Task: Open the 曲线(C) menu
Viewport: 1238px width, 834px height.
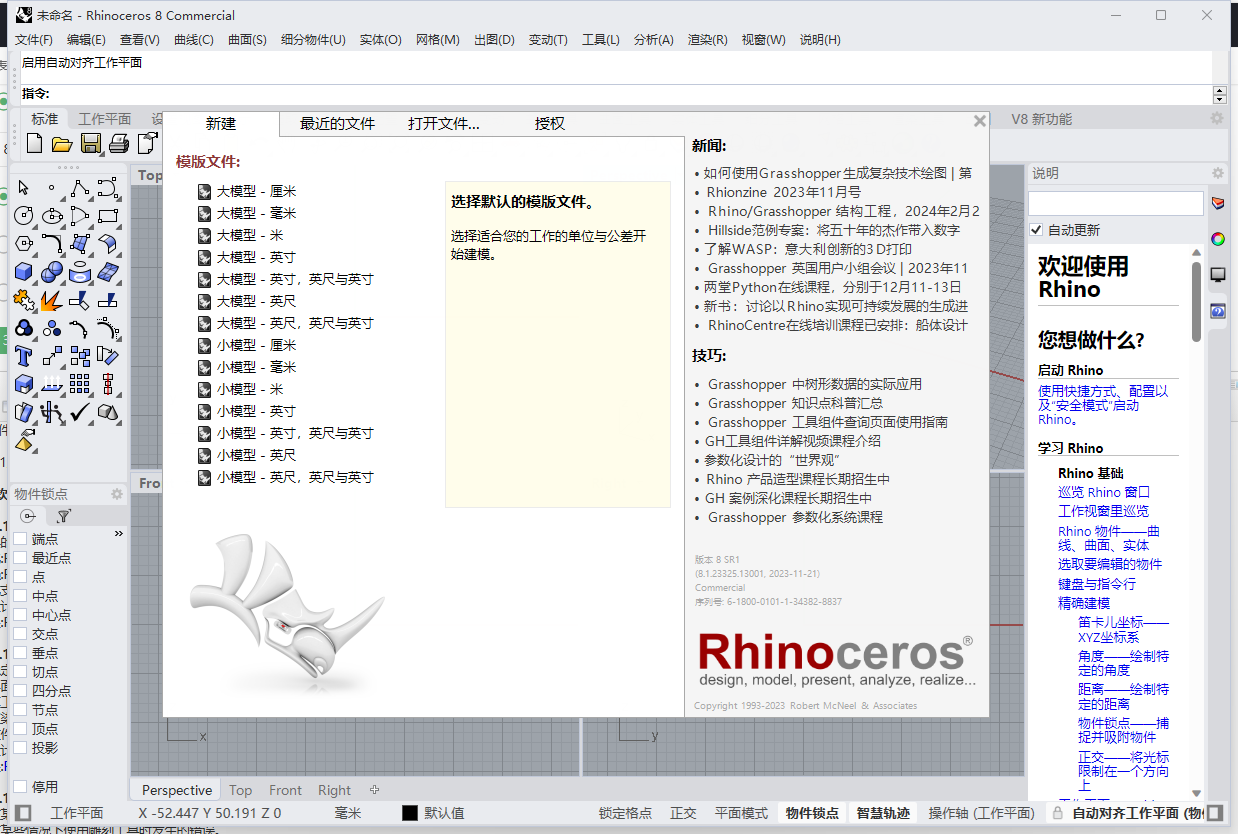Action: point(193,40)
